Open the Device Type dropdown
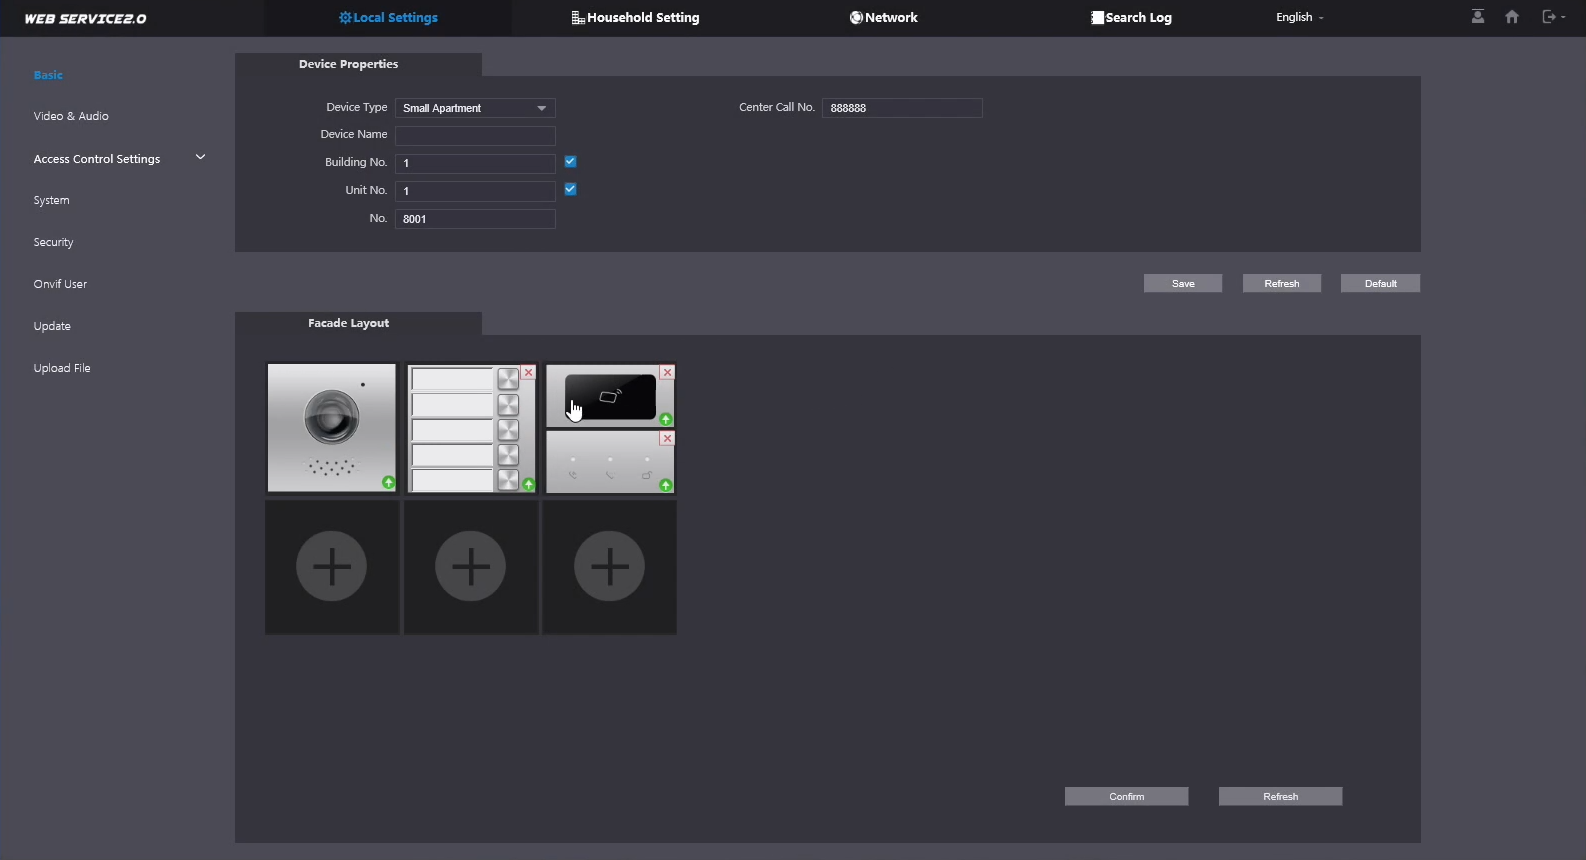Viewport: 1586px width, 860px height. tap(475, 108)
